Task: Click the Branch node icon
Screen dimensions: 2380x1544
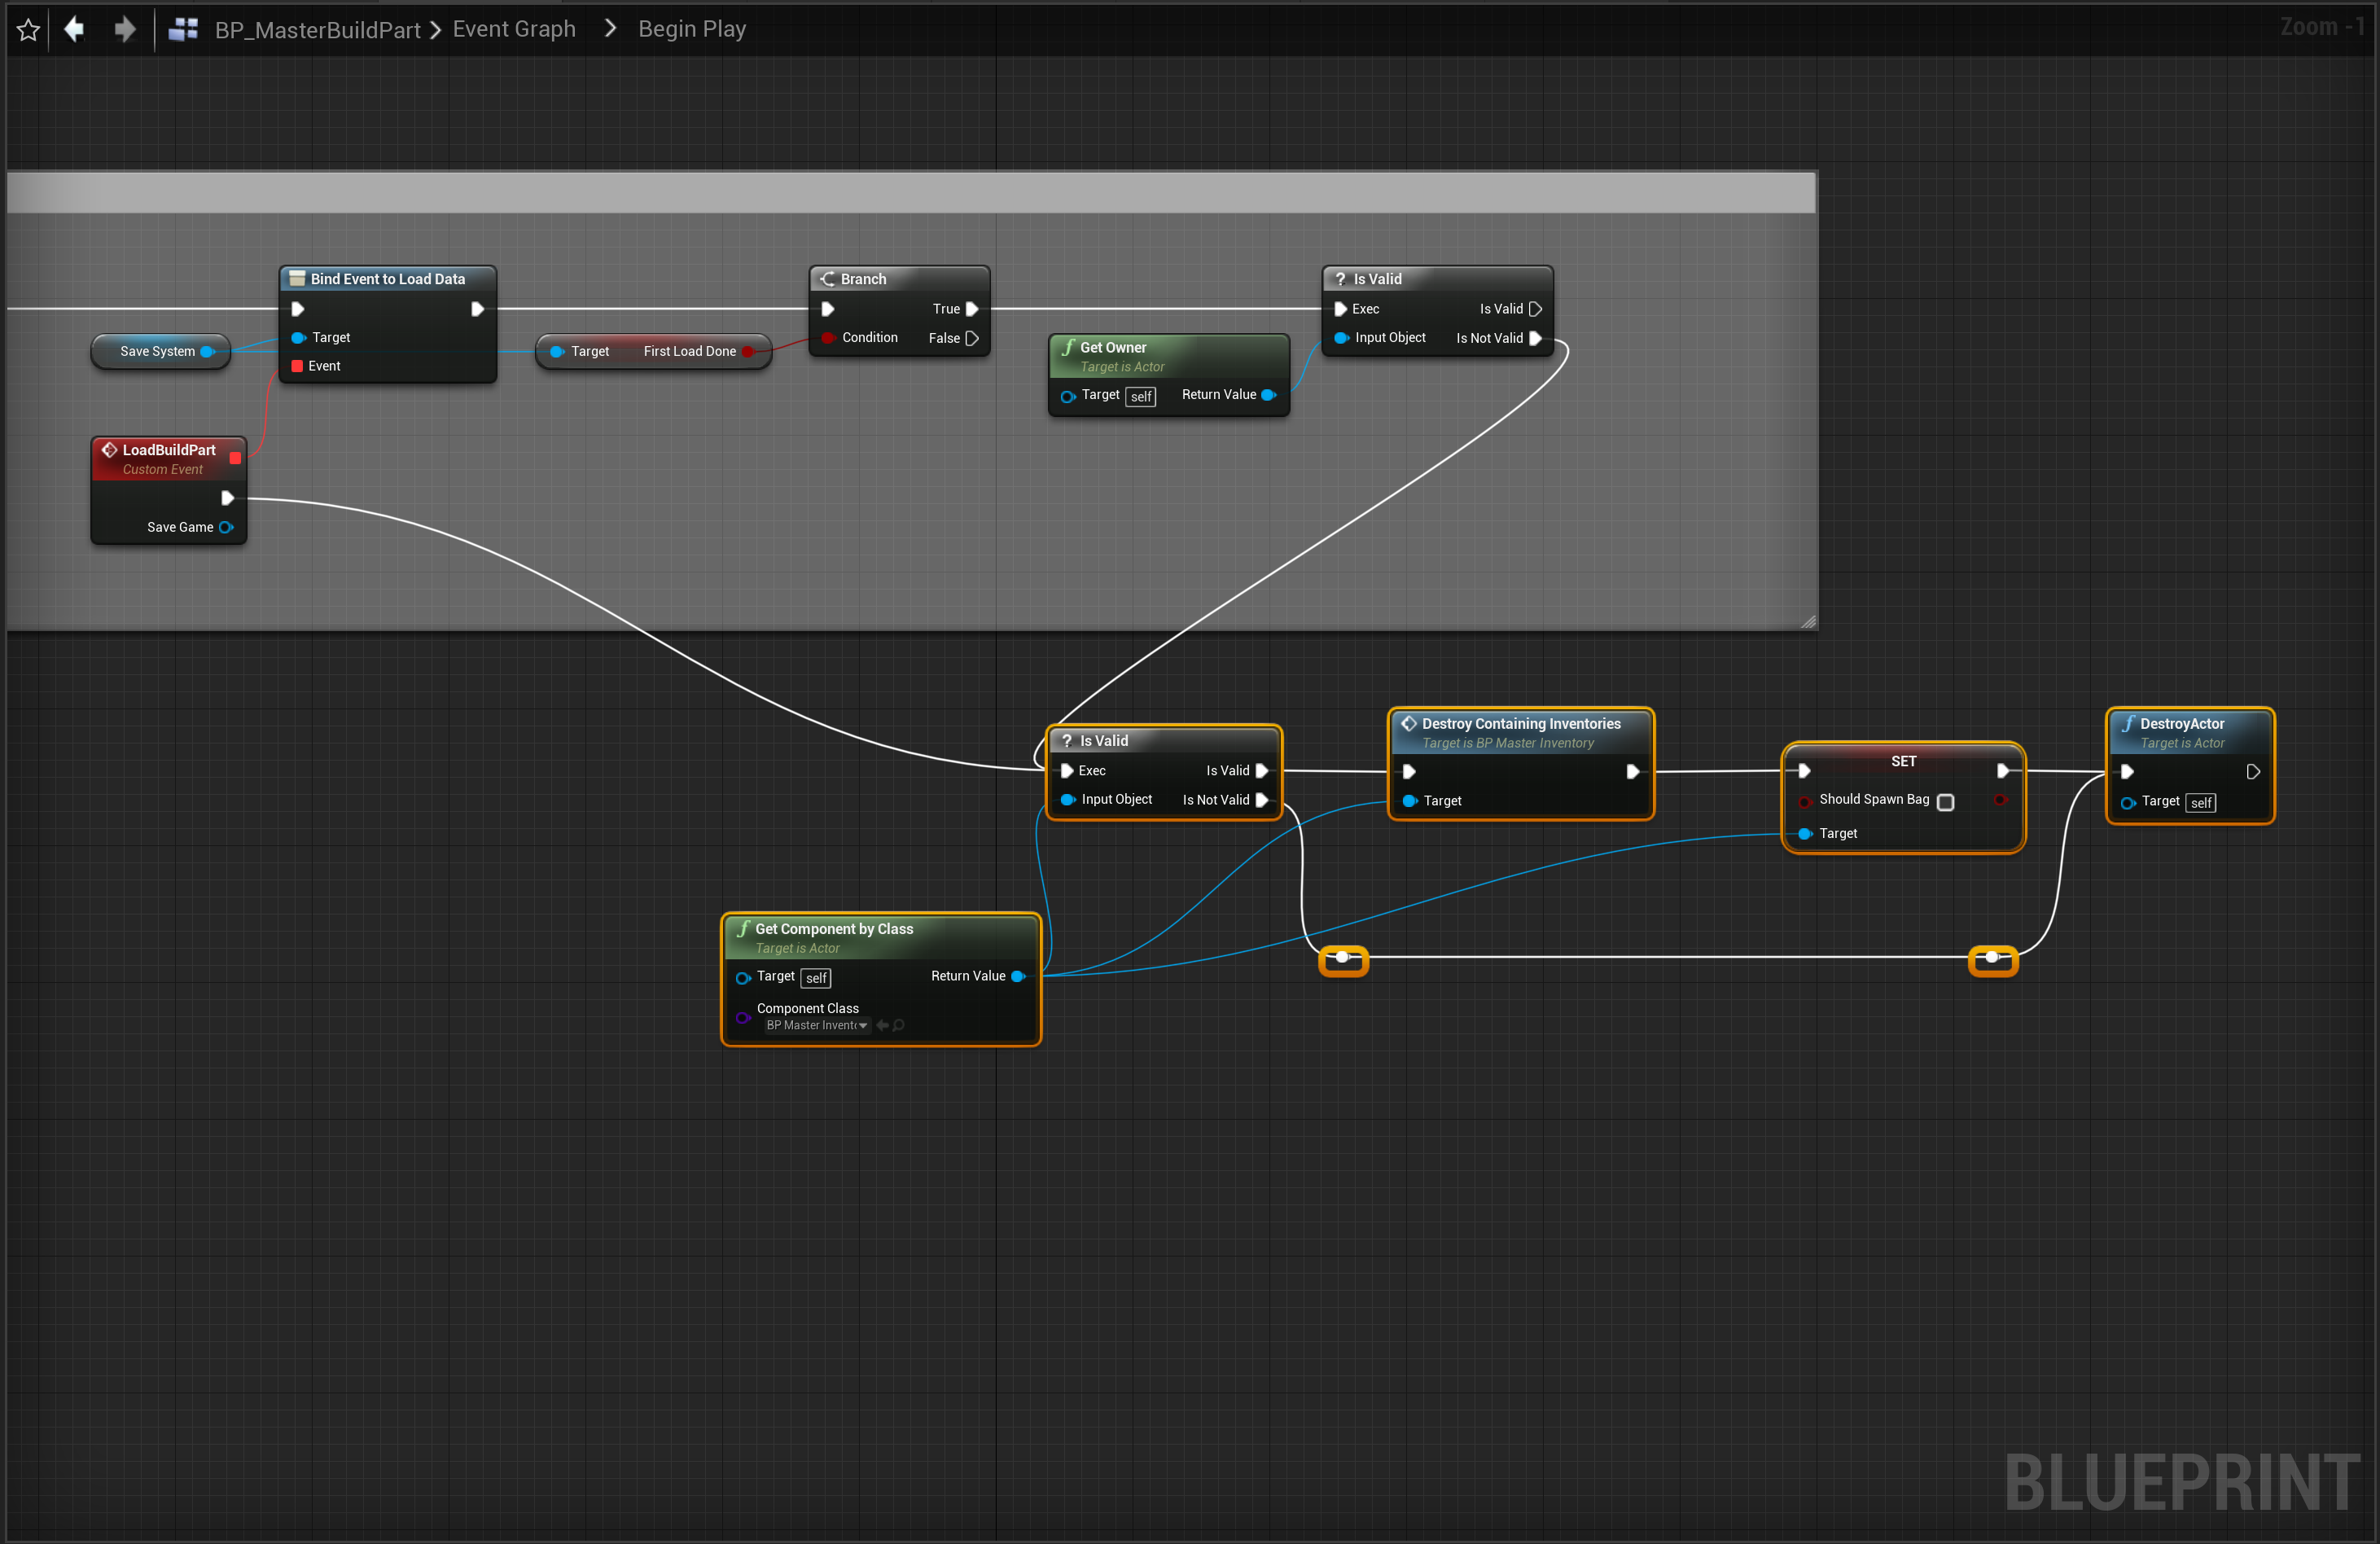Action: coord(827,279)
